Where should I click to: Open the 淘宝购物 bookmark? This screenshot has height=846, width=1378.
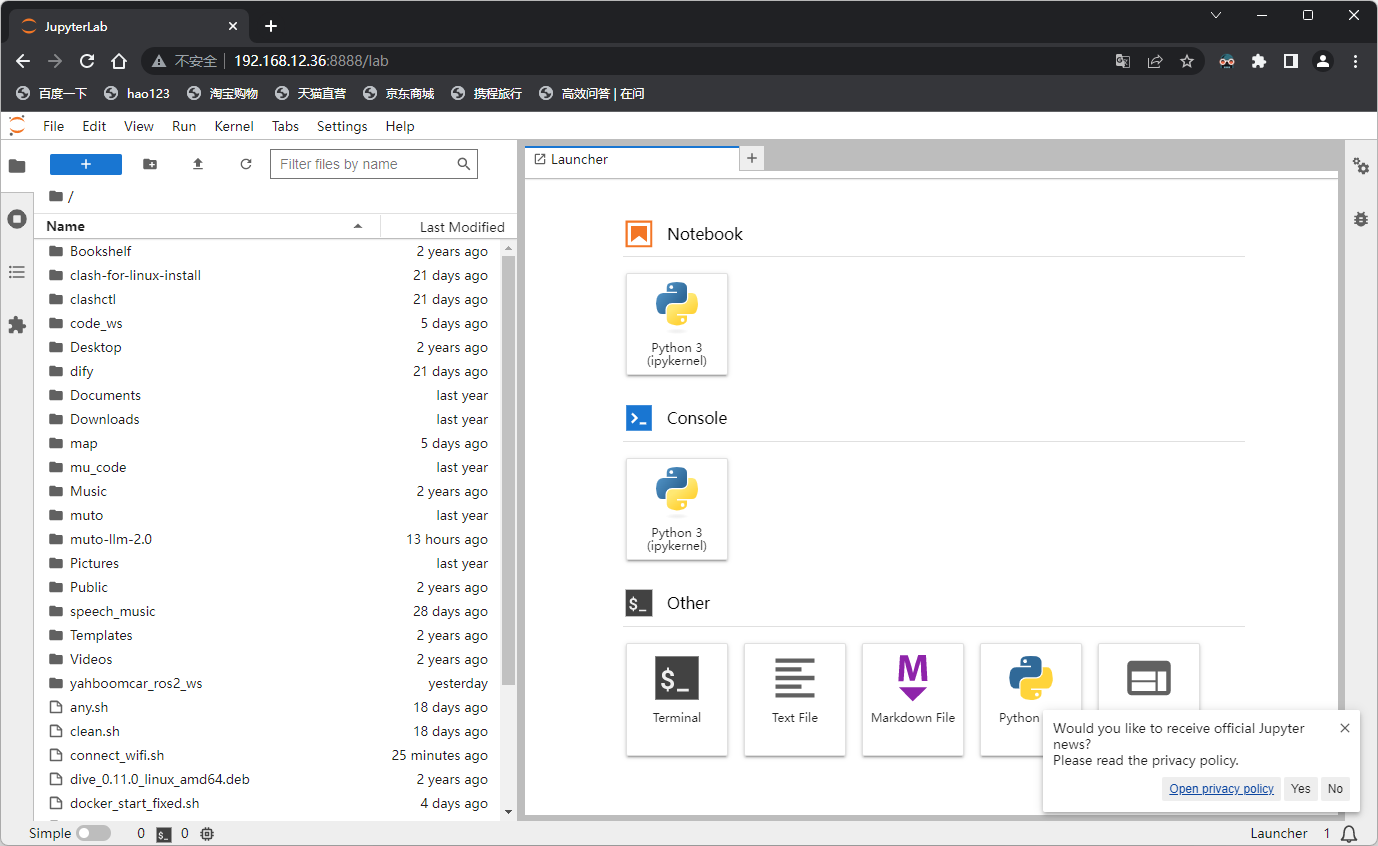pyautogui.click(x=222, y=93)
